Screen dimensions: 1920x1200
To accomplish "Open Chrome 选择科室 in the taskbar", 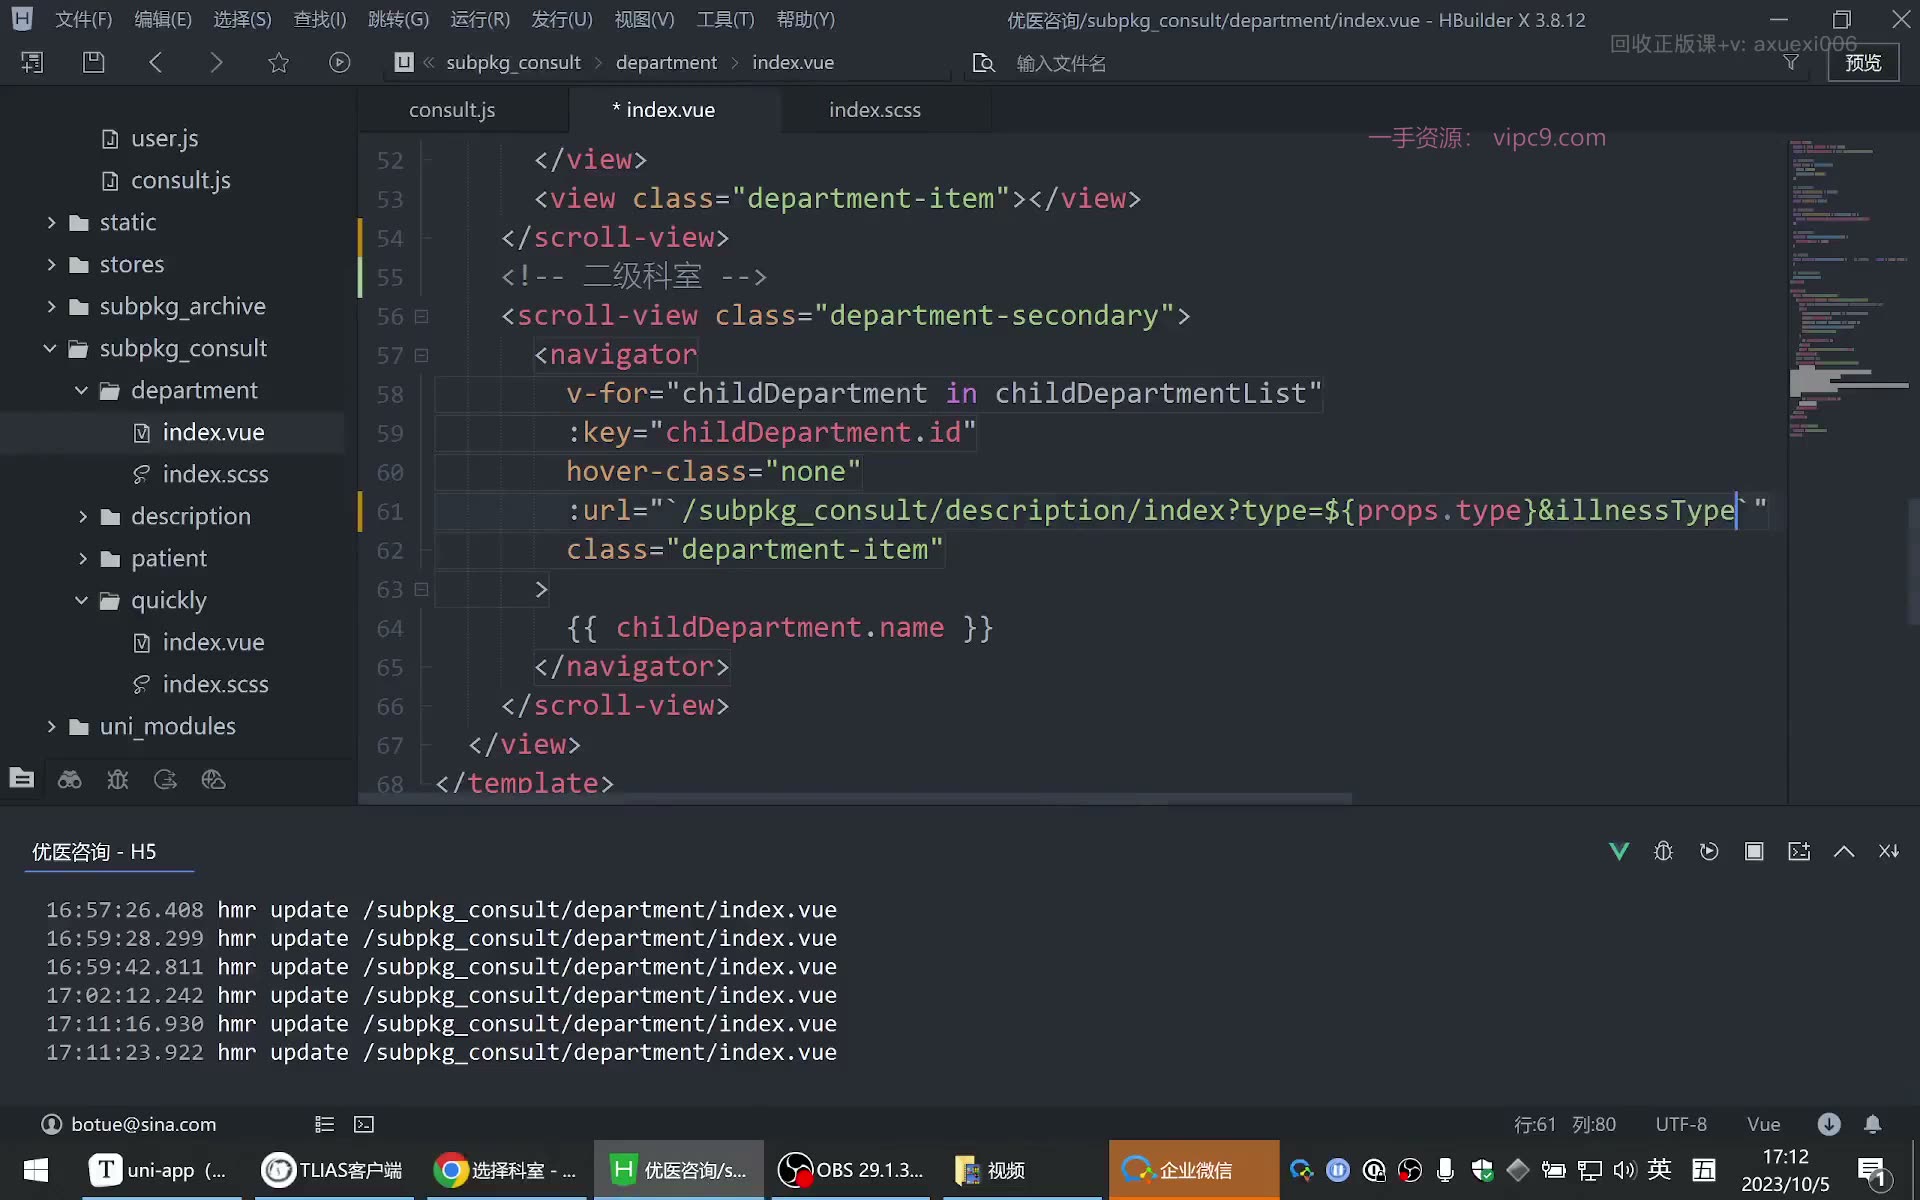I will click(x=510, y=1170).
